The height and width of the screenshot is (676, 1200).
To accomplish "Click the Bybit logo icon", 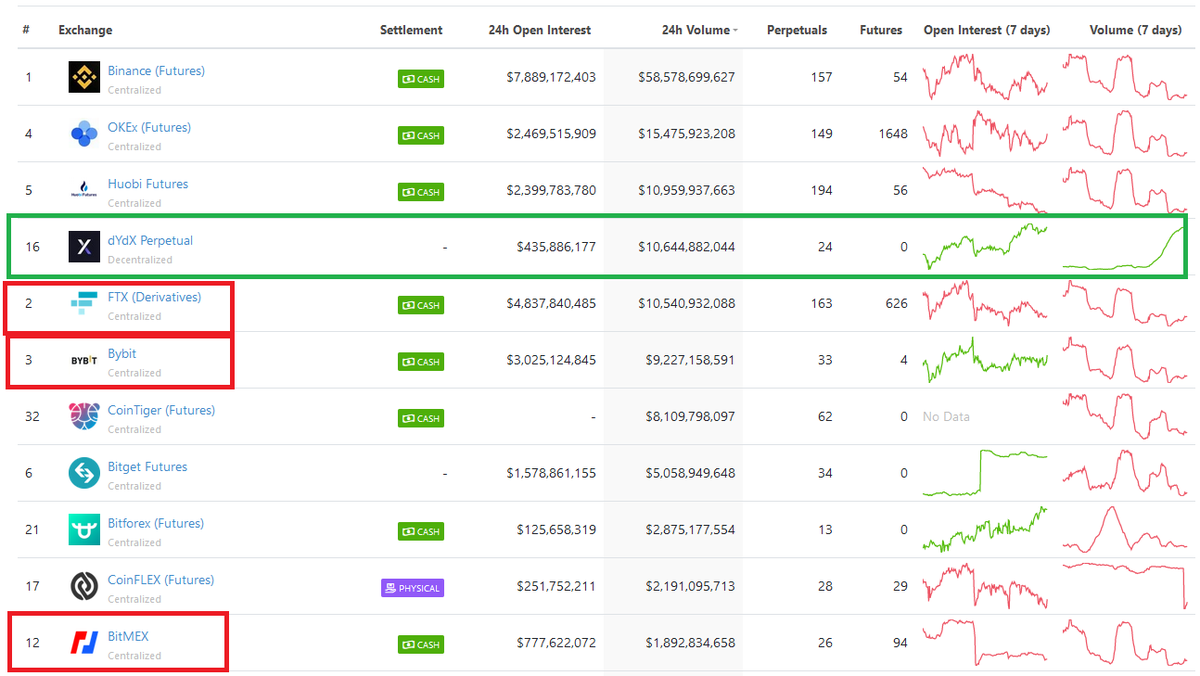I will click(x=84, y=360).
